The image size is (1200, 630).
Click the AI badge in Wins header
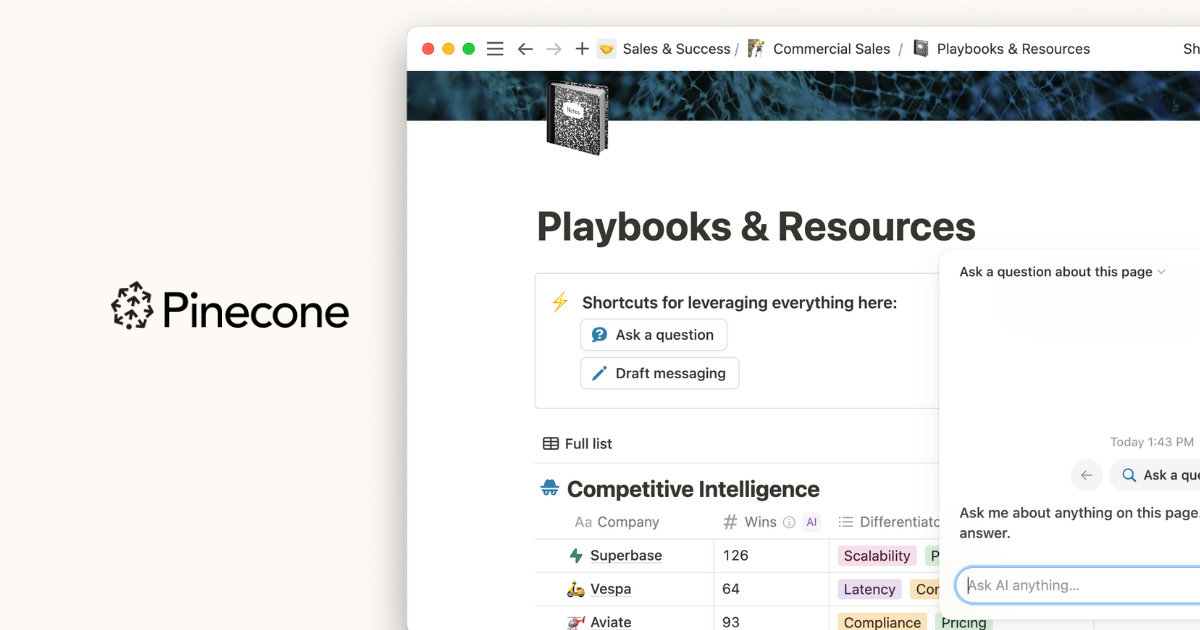(x=812, y=522)
